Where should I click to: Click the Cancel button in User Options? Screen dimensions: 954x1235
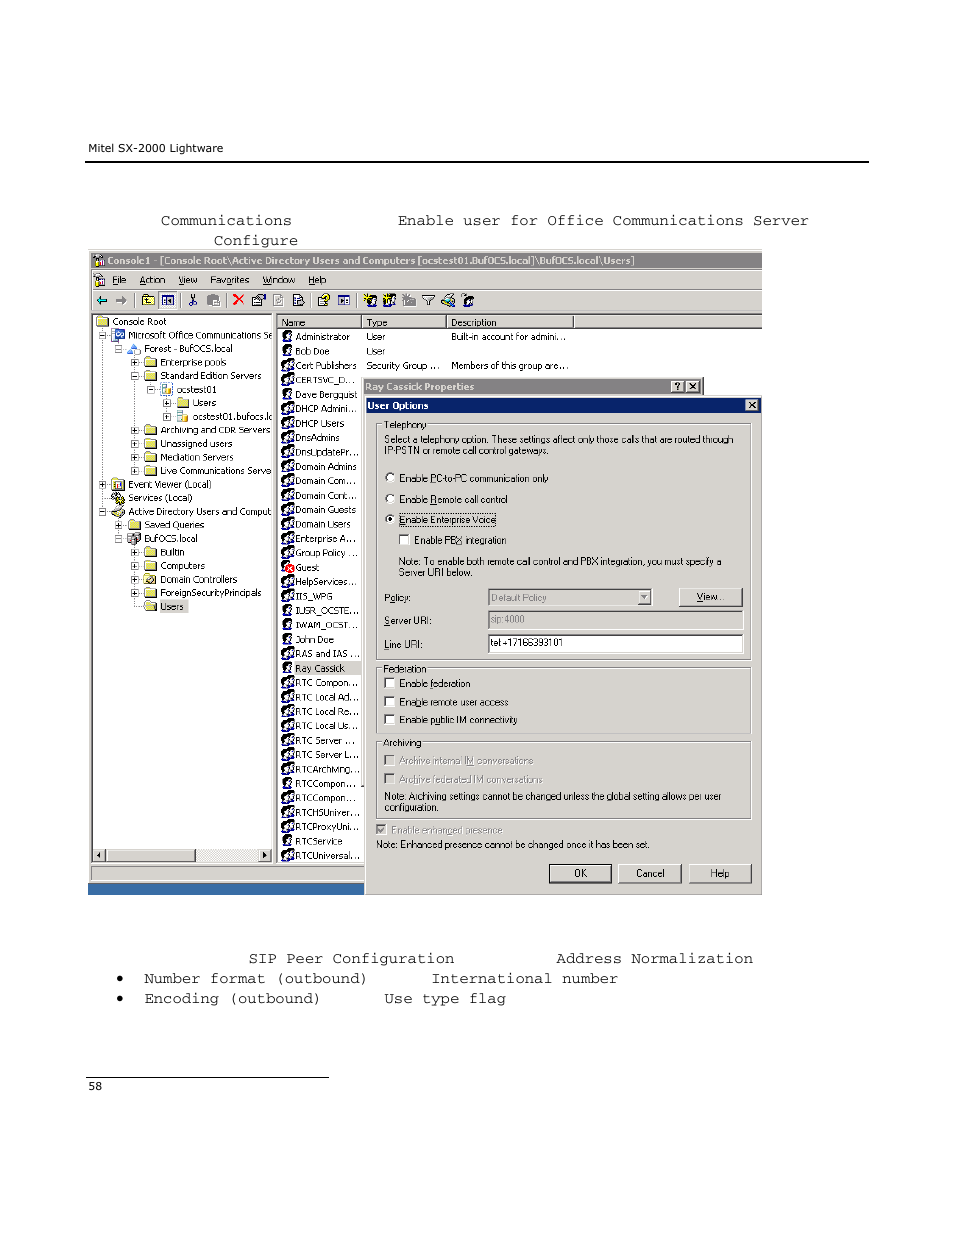[x=650, y=873]
